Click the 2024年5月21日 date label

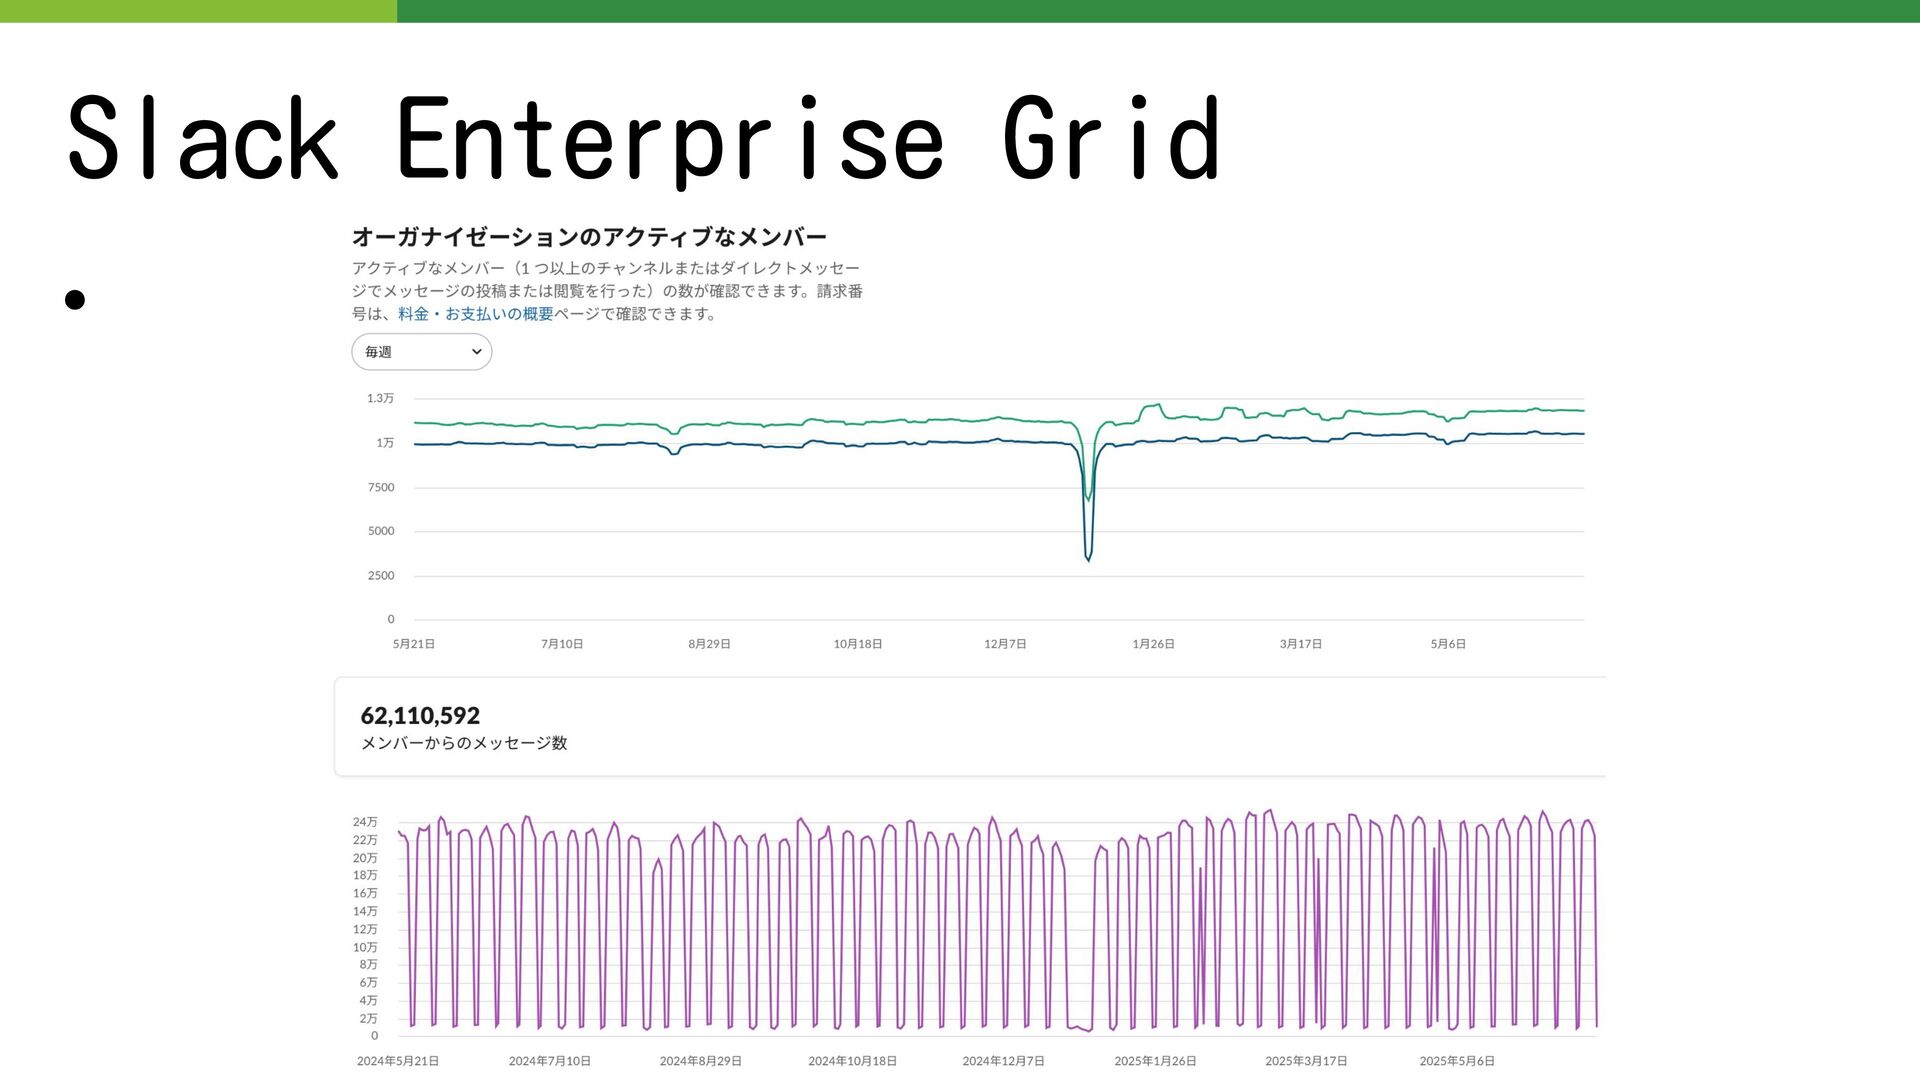[398, 1061]
